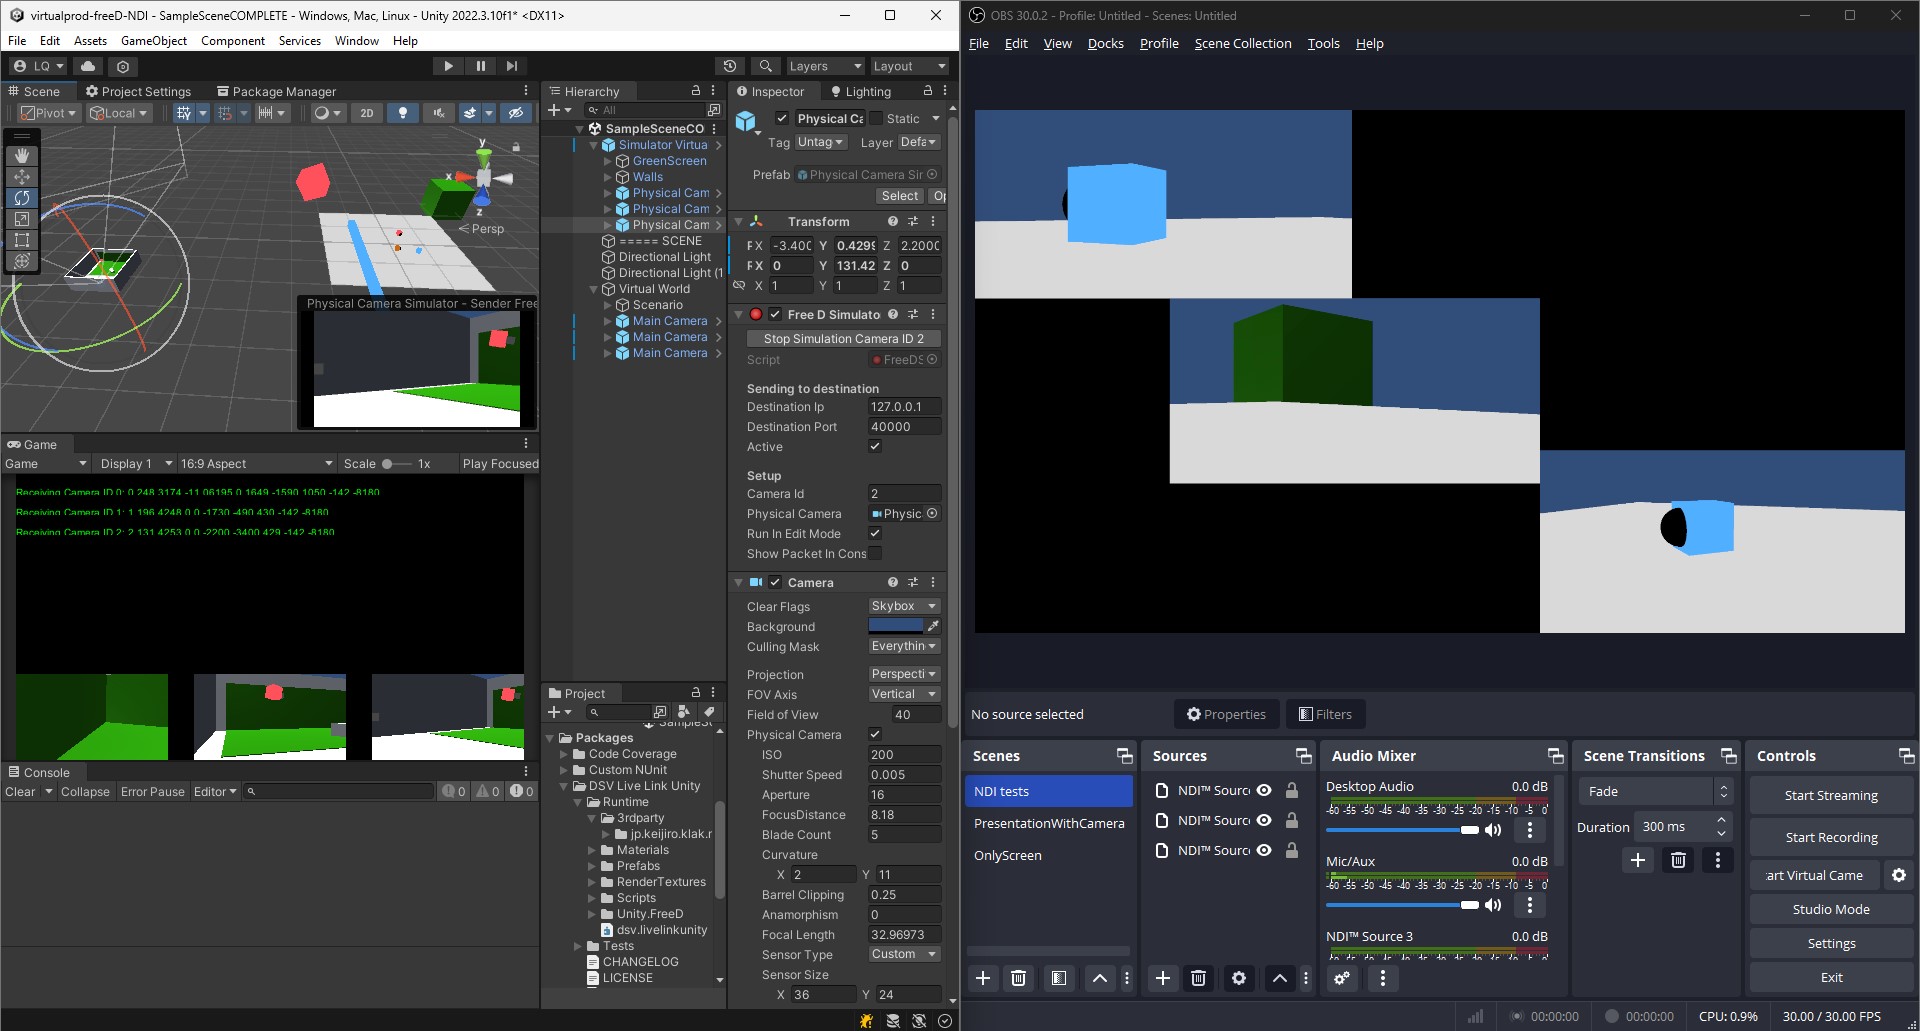Image resolution: width=1920 pixels, height=1031 pixels.
Task: Hide NDI Source 1 with its eye toggle
Action: coord(1263,790)
